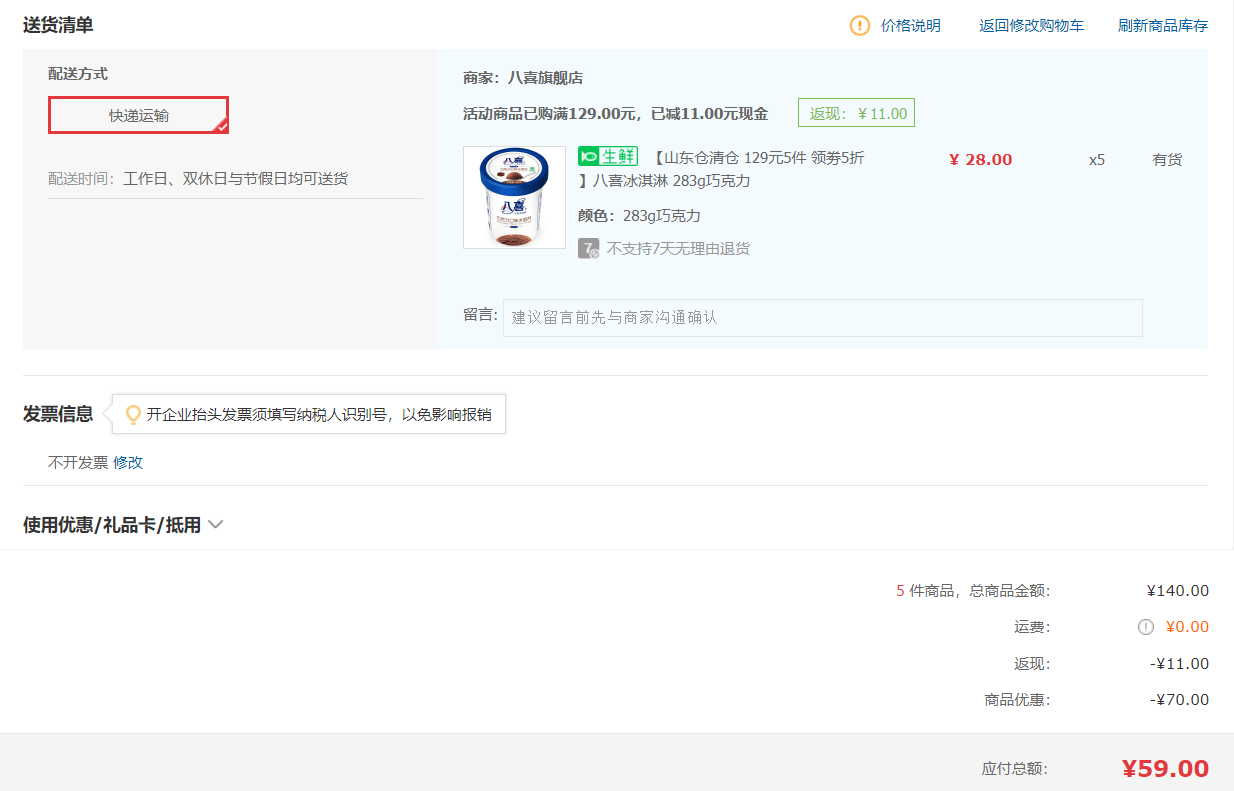The image size is (1234, 791).
Task: Select the 快递运输 delivery option
Action: [x=139, y=115]
